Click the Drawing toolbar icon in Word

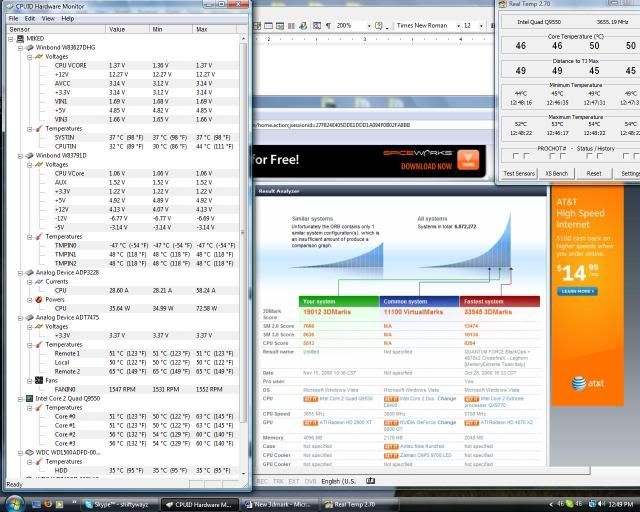point(303,26)
